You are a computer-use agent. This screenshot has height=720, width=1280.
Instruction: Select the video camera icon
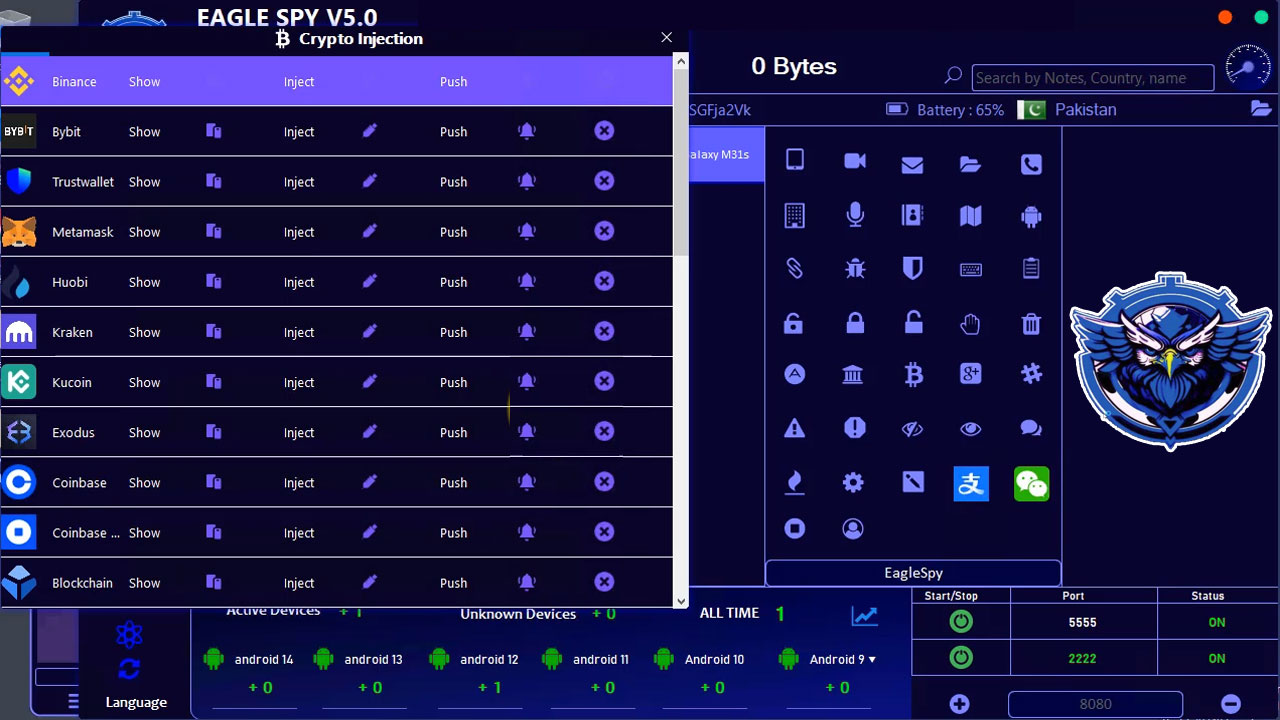coord(854,160)
